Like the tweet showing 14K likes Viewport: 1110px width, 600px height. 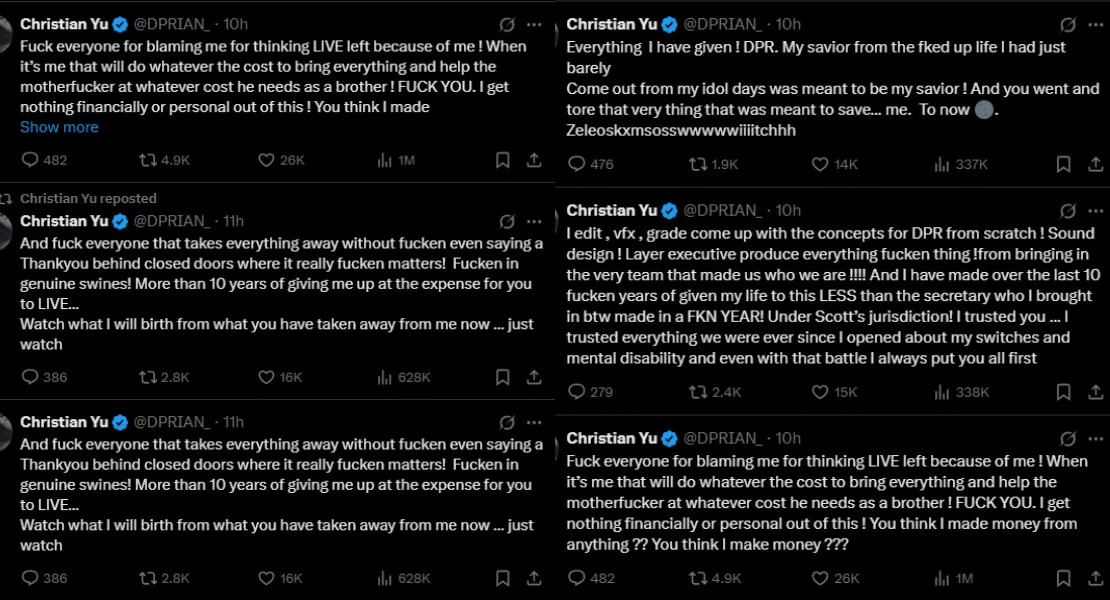pyautogui.click(x=820, y=165)
